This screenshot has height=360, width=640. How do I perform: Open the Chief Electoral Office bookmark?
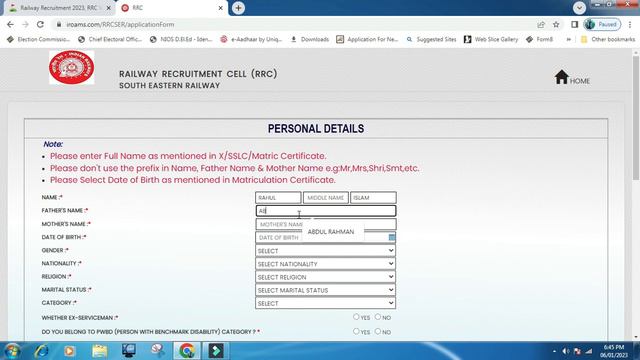tap(109, 39)
